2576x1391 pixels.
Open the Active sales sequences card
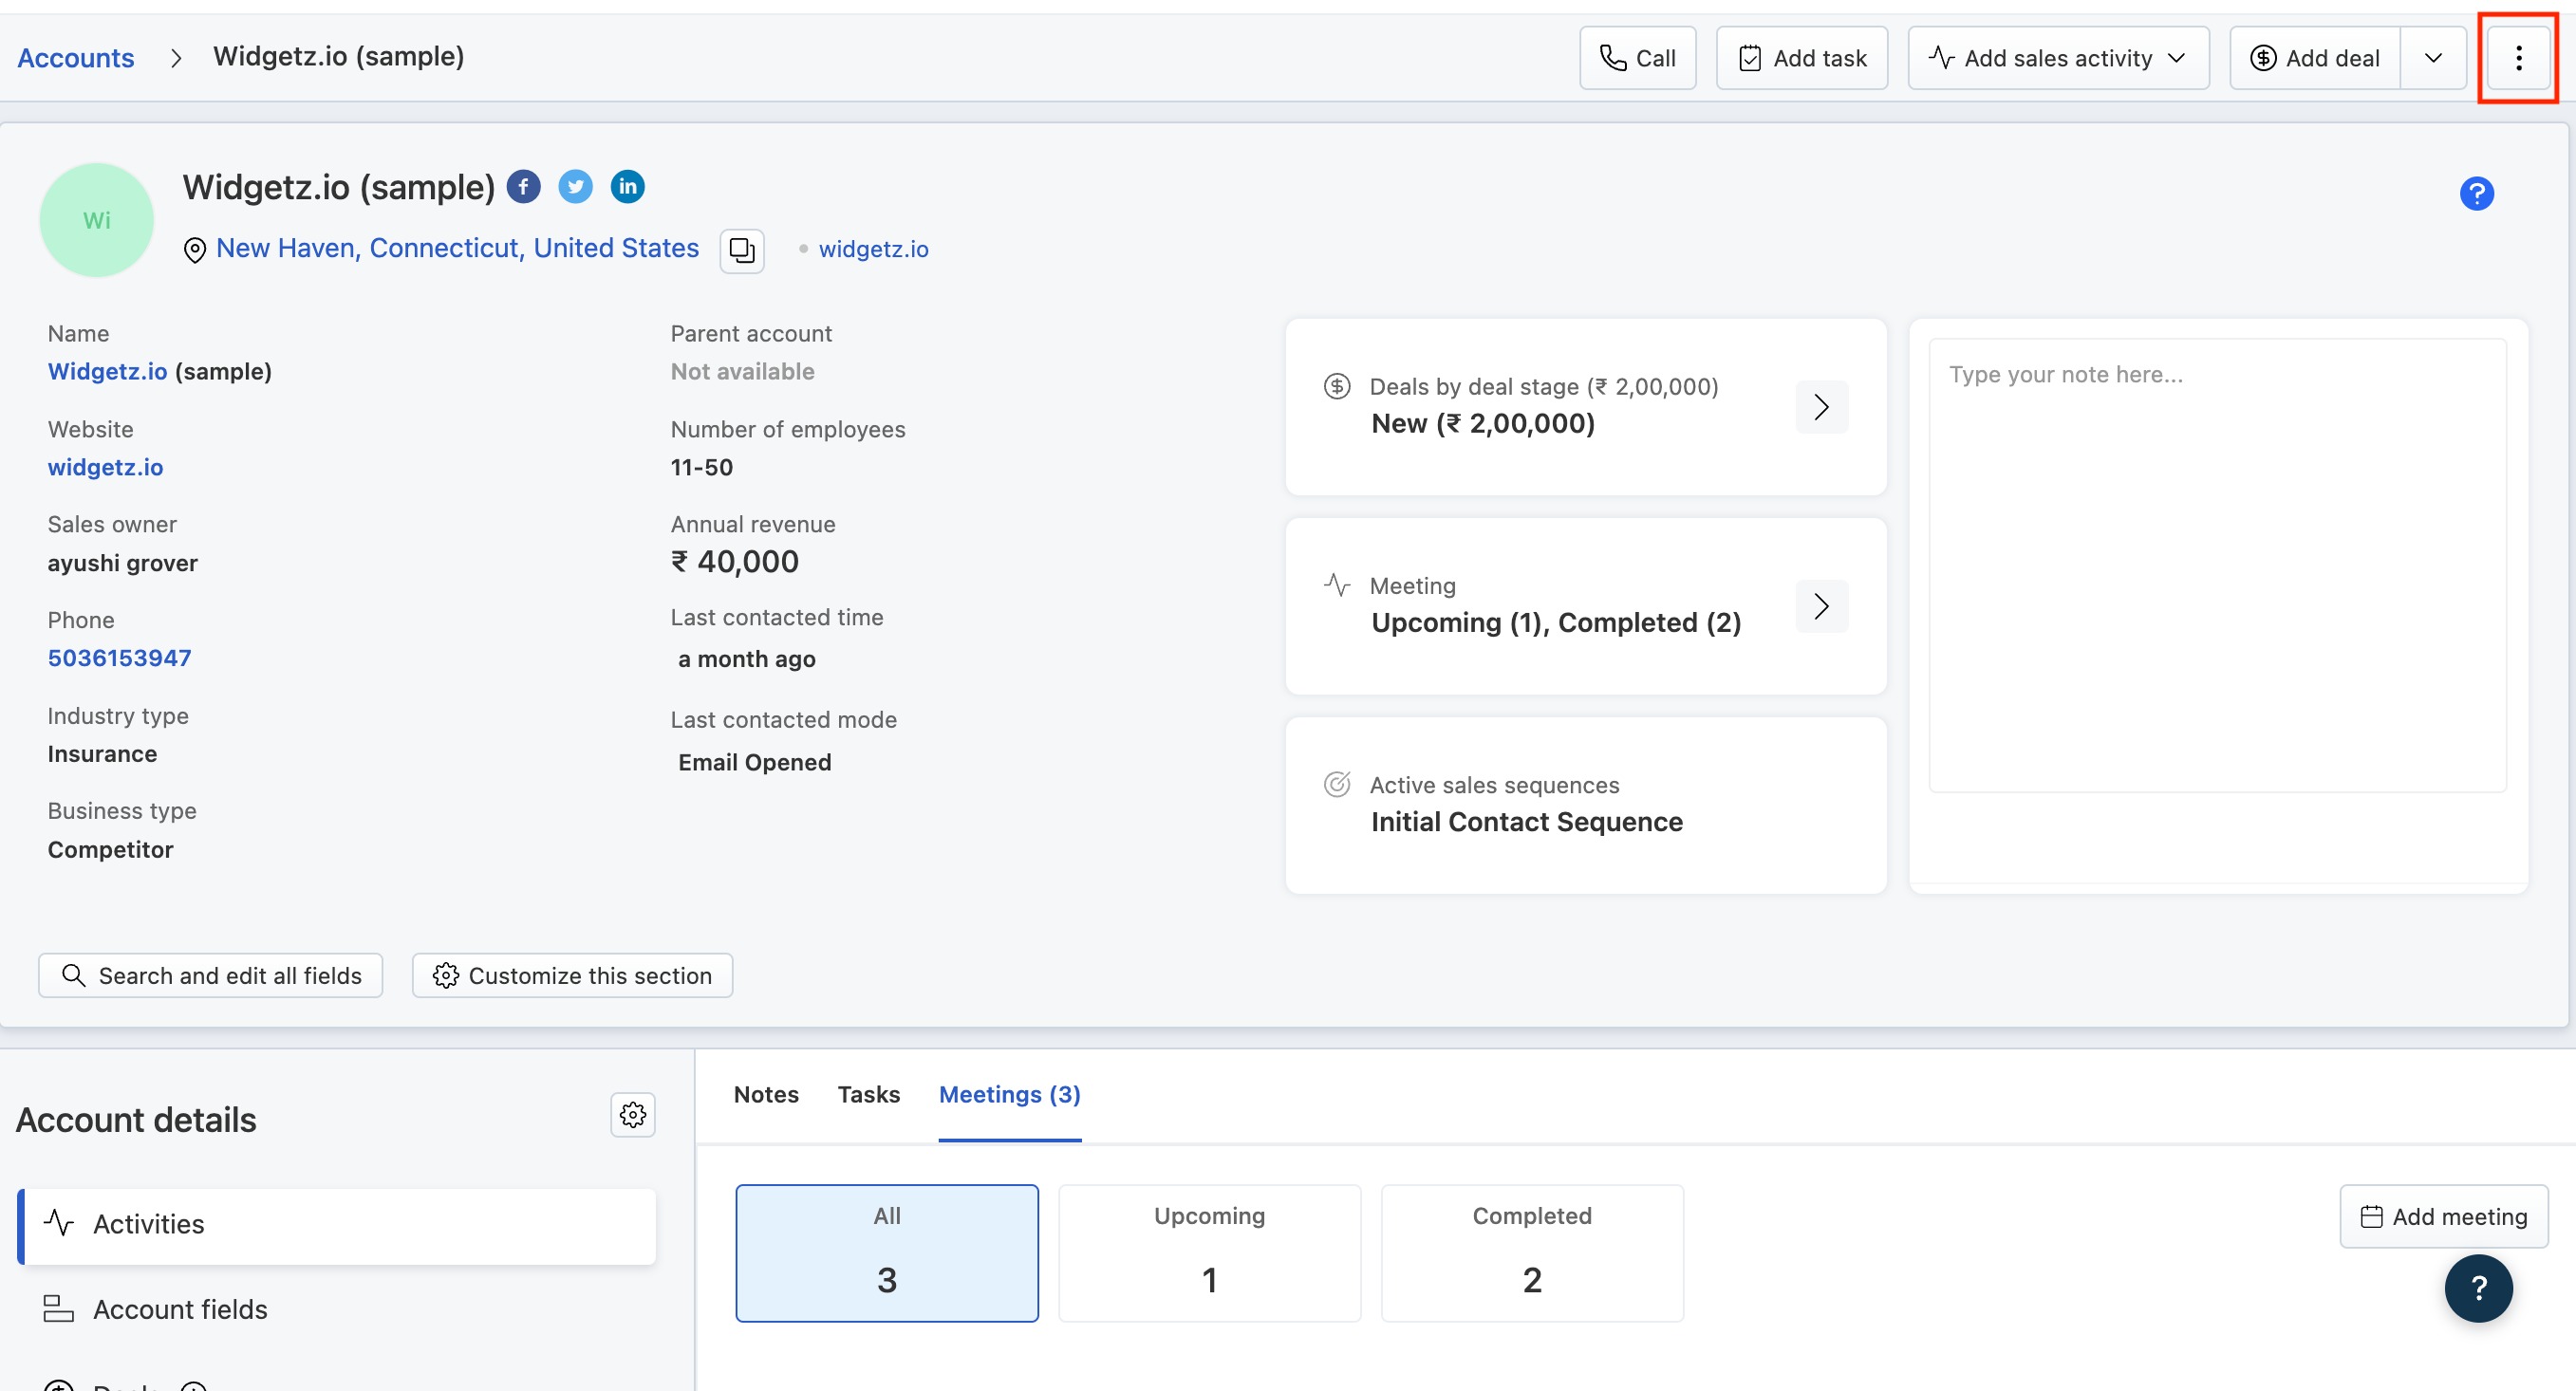[1586, 805]
